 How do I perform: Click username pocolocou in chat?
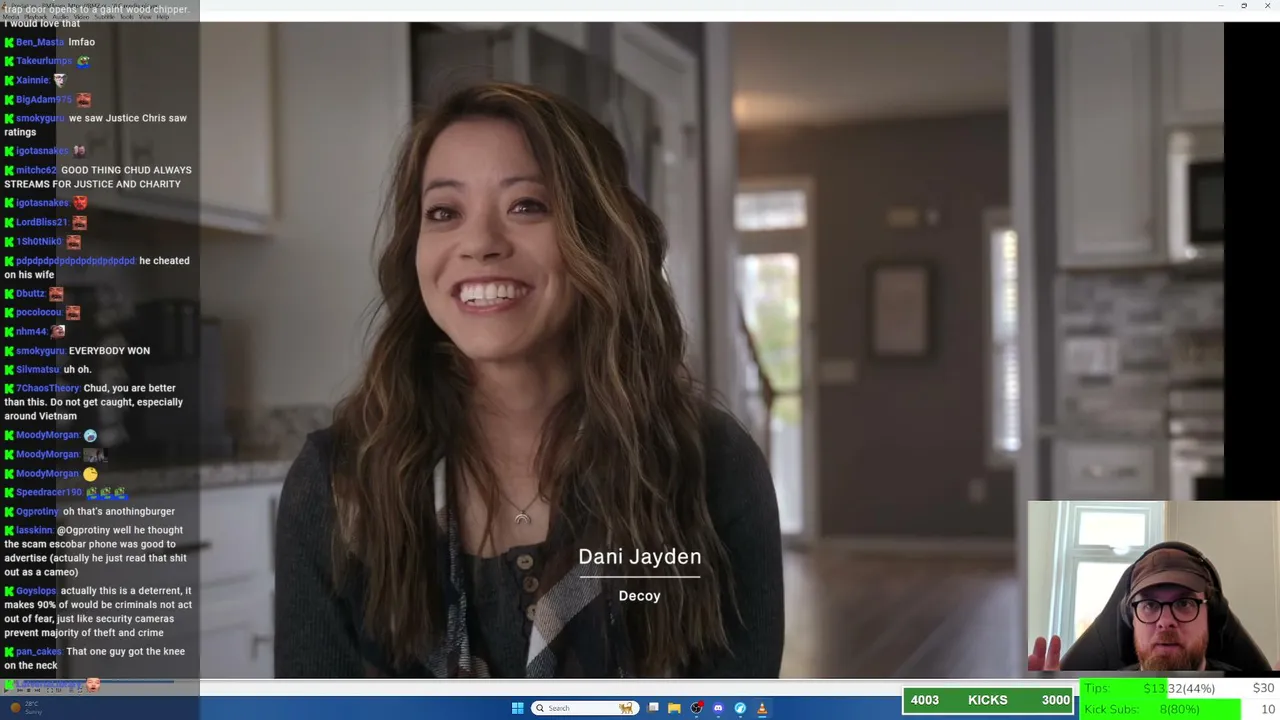point(39,313)
